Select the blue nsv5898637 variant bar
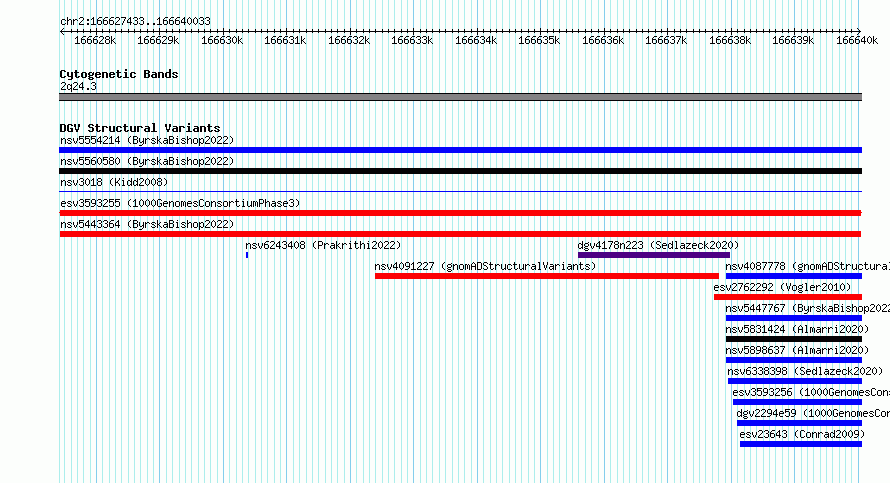This screenshot has width=890, height=483. (x=794, y=360)
